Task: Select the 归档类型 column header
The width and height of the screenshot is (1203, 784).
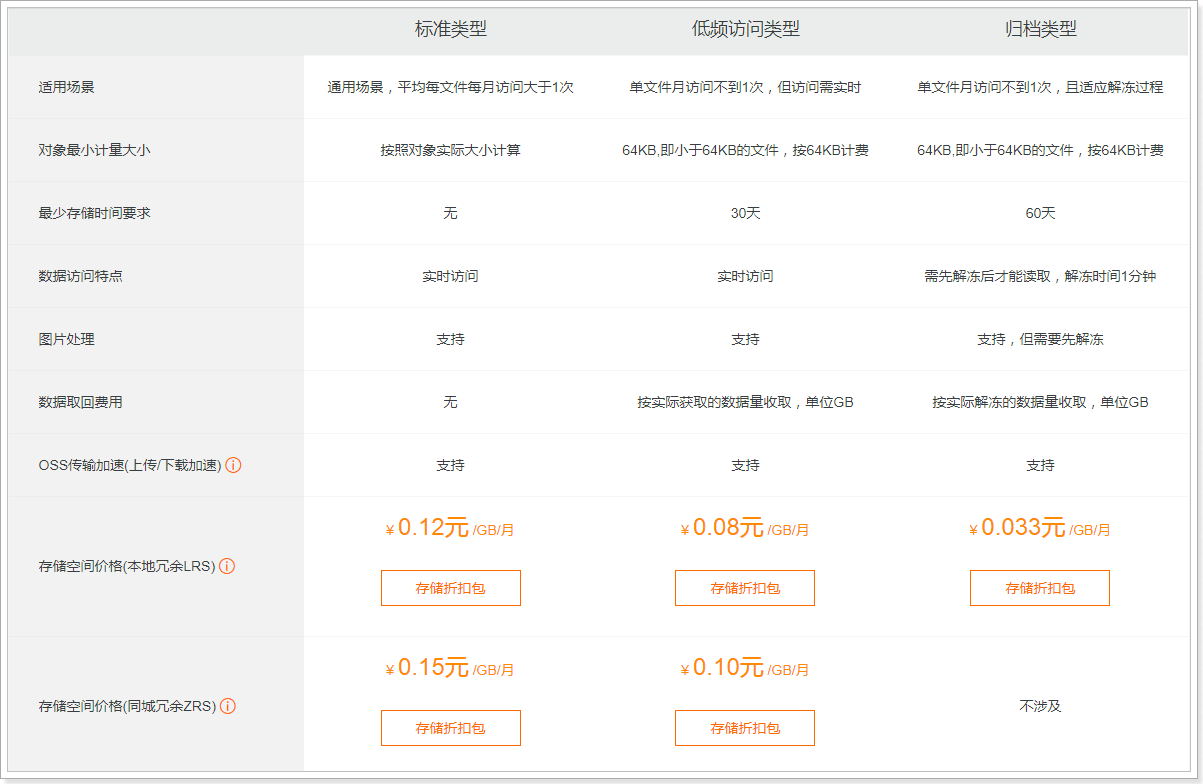Action: point(1040,29)
